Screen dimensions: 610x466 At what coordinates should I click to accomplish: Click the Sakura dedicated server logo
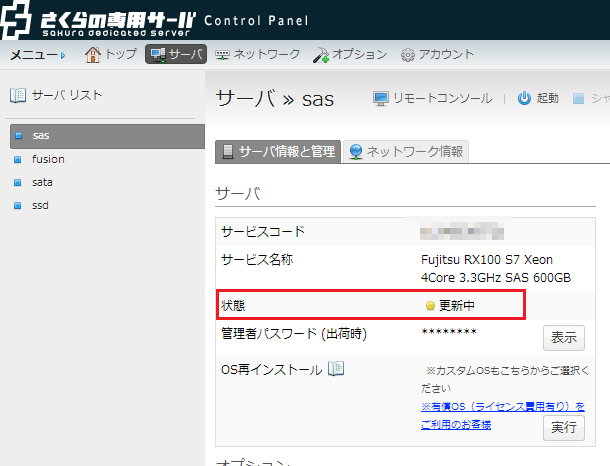(x=98, y=20)
